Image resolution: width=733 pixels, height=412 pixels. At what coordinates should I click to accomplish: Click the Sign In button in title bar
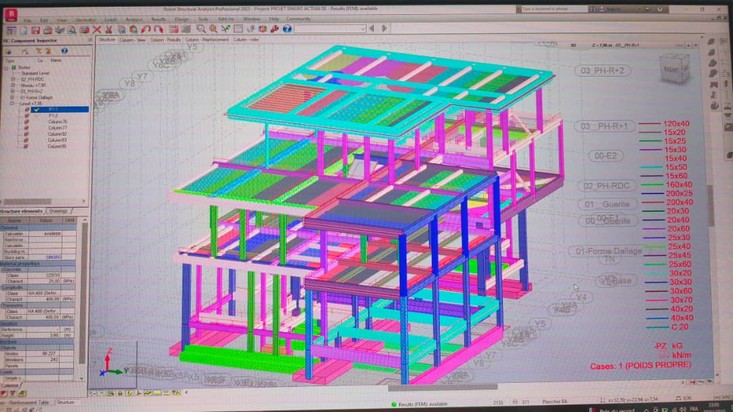tap(612, 9)
